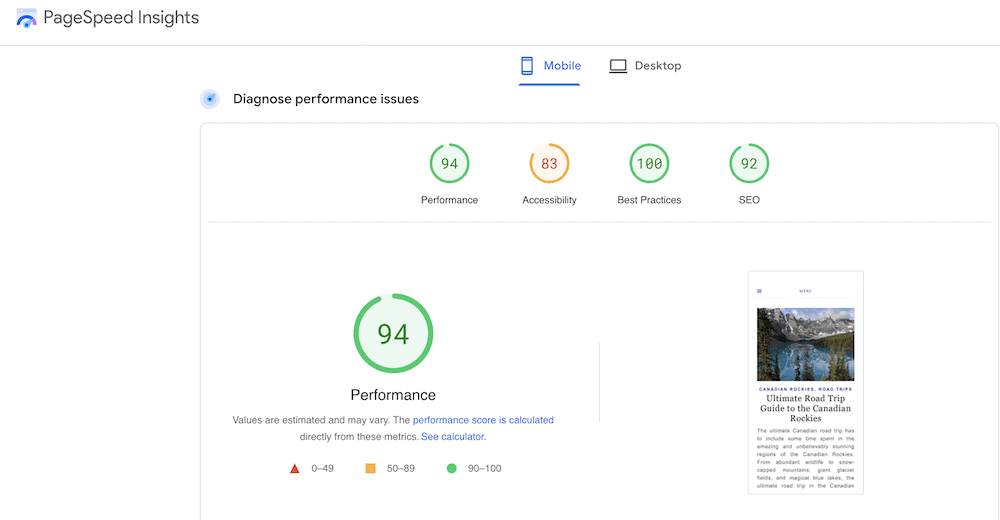Image resolution: width=1000 pixels, height=520 pixels.
Task: Open the performance score is calculated link
Action: coord(483,420)
